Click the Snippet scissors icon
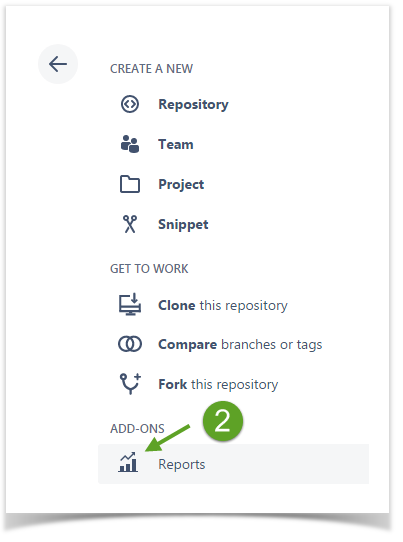Image resolution: width=403 pixels, height=542 pixels. (x=130, y=224)
